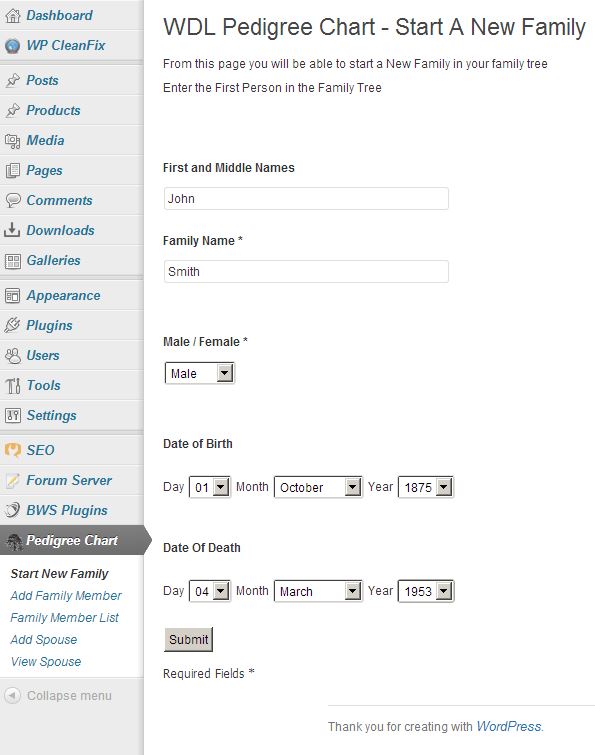Viewport: 595px width, 755px height.
Task: Click the Media camera icon
Action: 13,141
